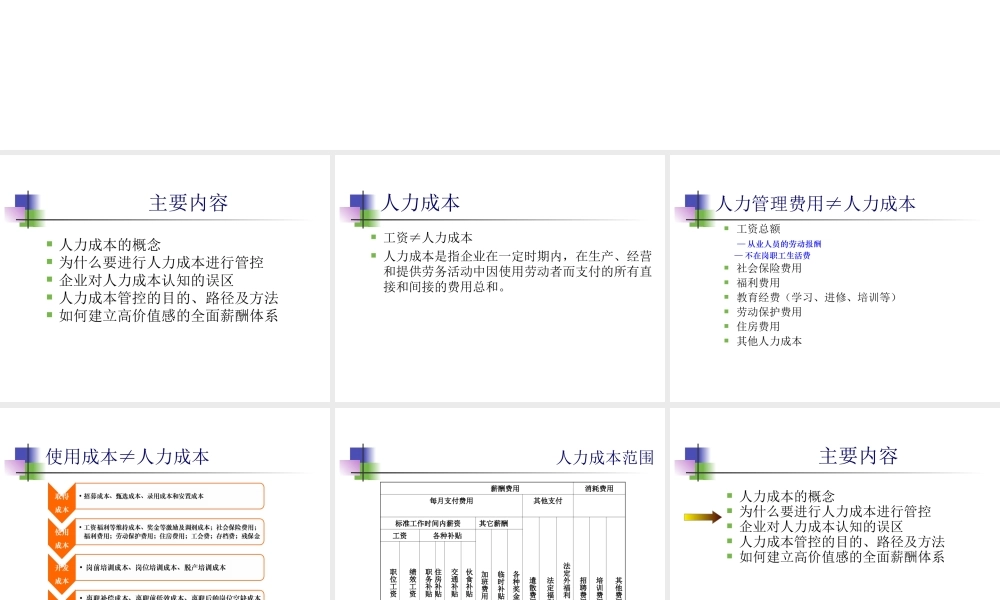Click 人力成本的概念 in the slide without arrow
Screen dimensions: 1000x600
point(110,245)
